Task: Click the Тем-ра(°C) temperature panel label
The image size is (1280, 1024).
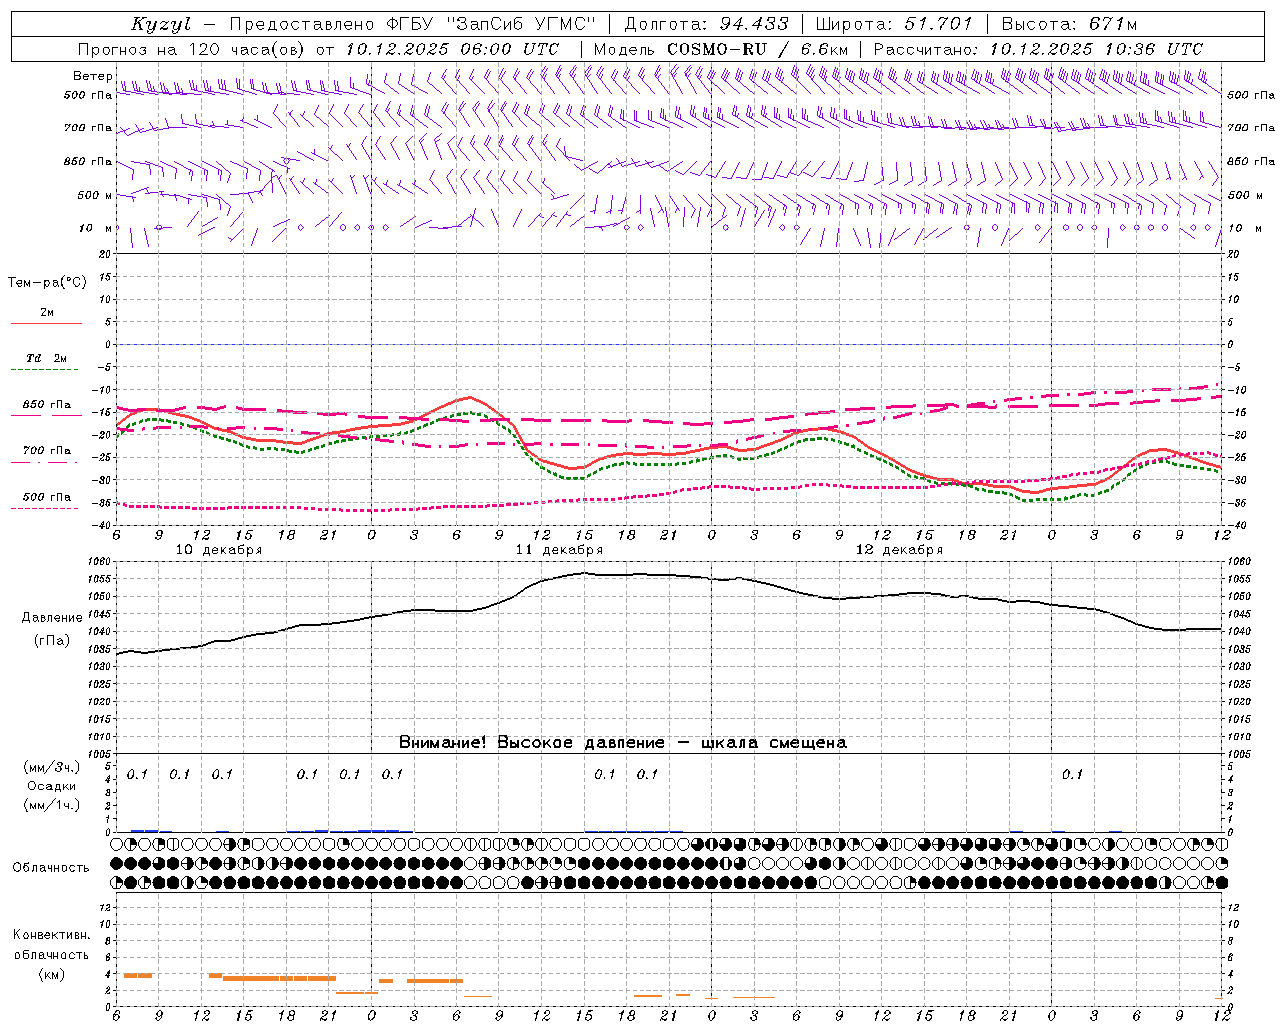Action: (47, 283)
